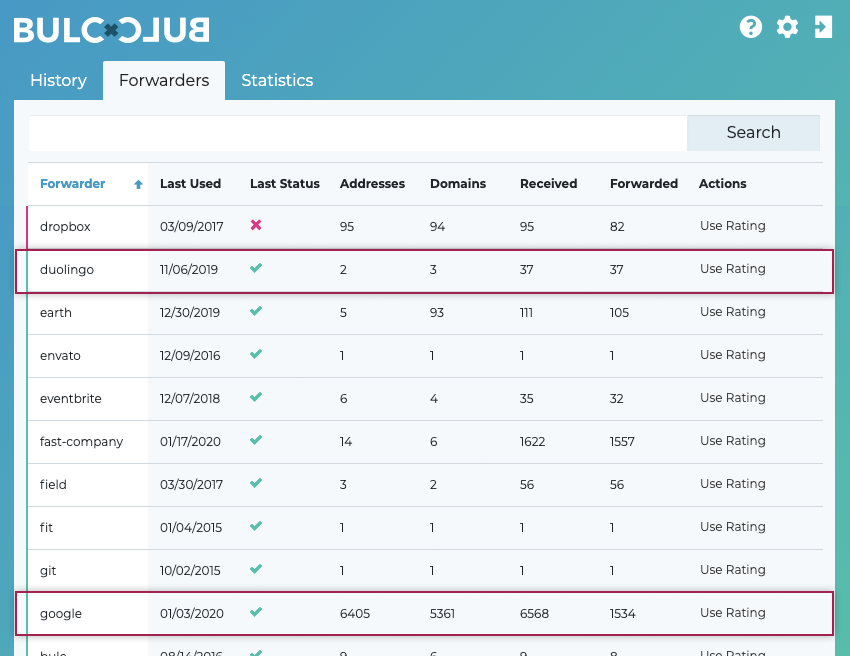Click the Use link for google

(x=711, y=613)
